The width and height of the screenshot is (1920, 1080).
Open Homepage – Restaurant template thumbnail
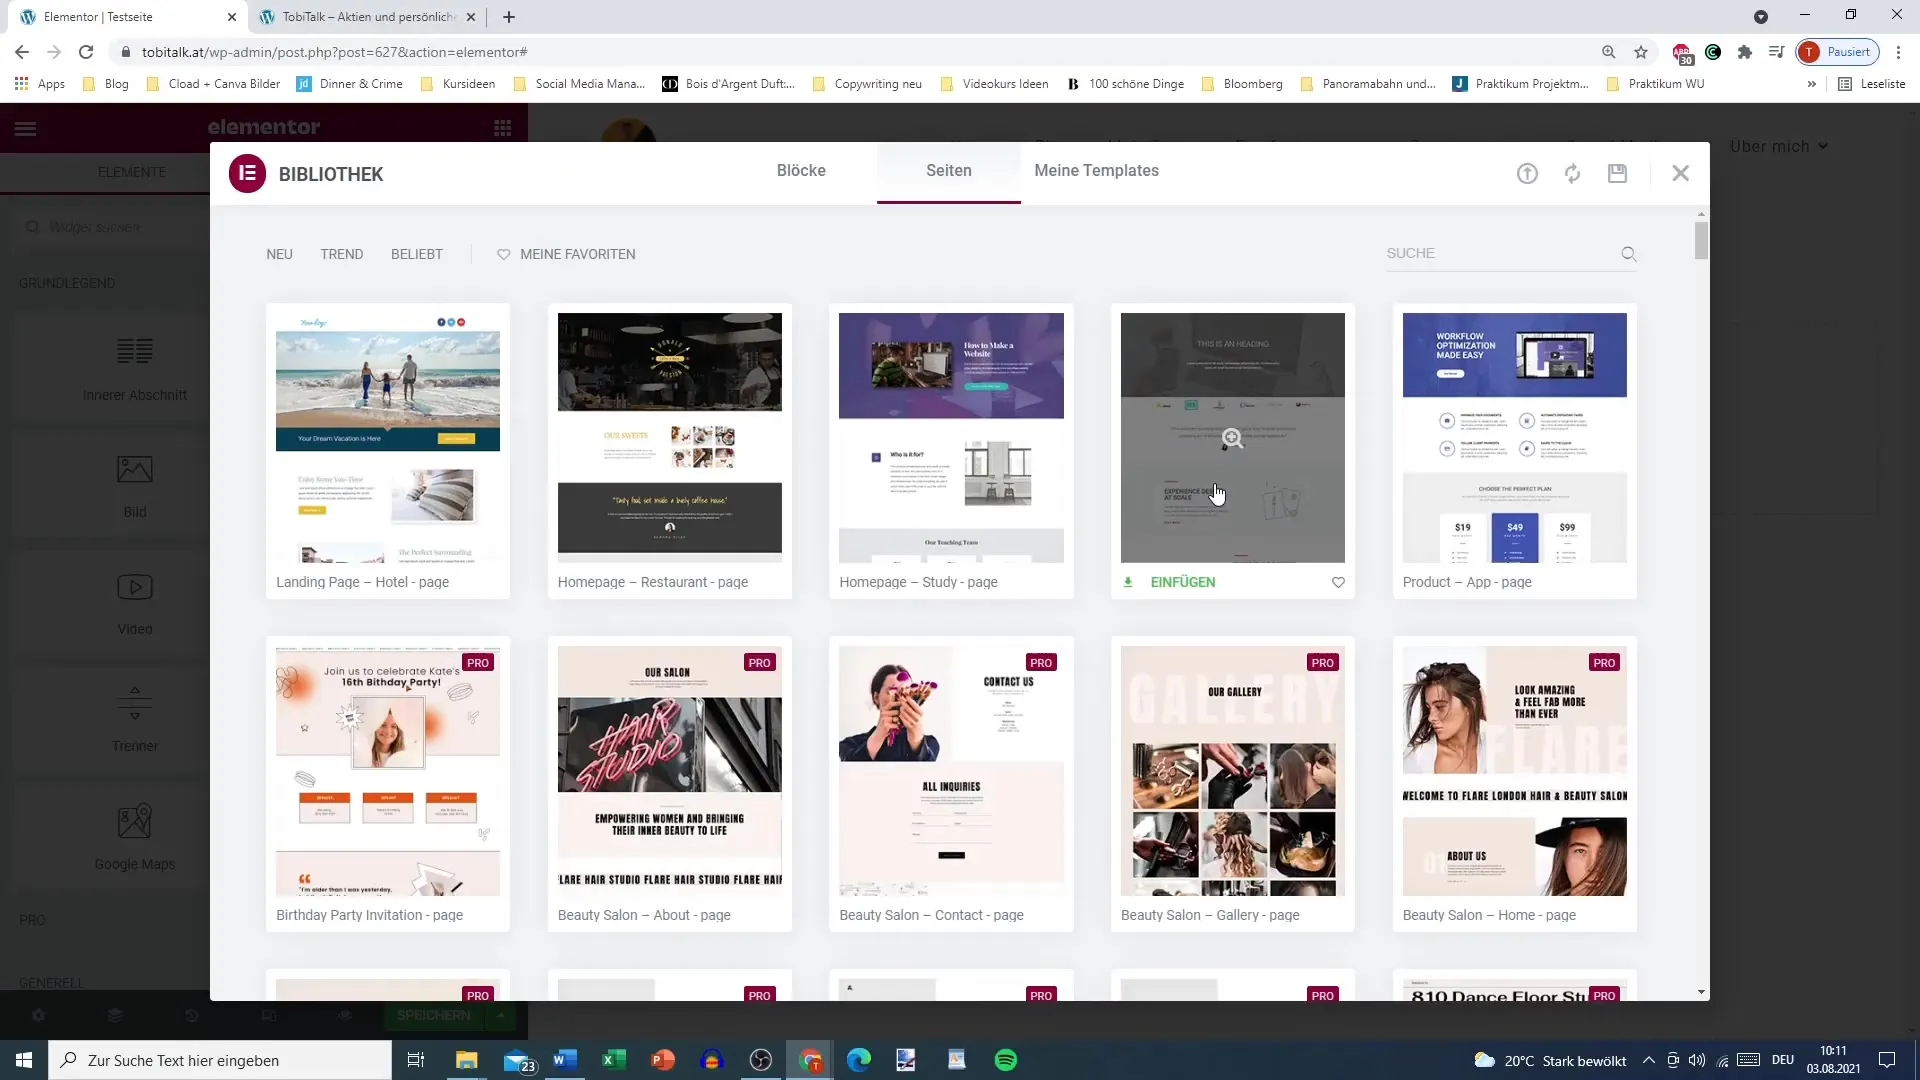(x=670, y=438)
